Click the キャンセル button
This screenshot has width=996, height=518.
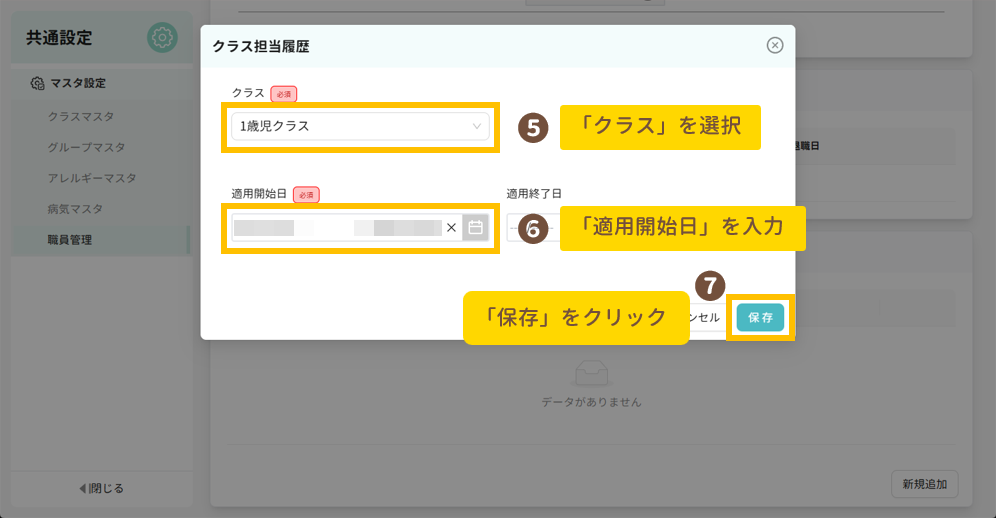point(705,317)
